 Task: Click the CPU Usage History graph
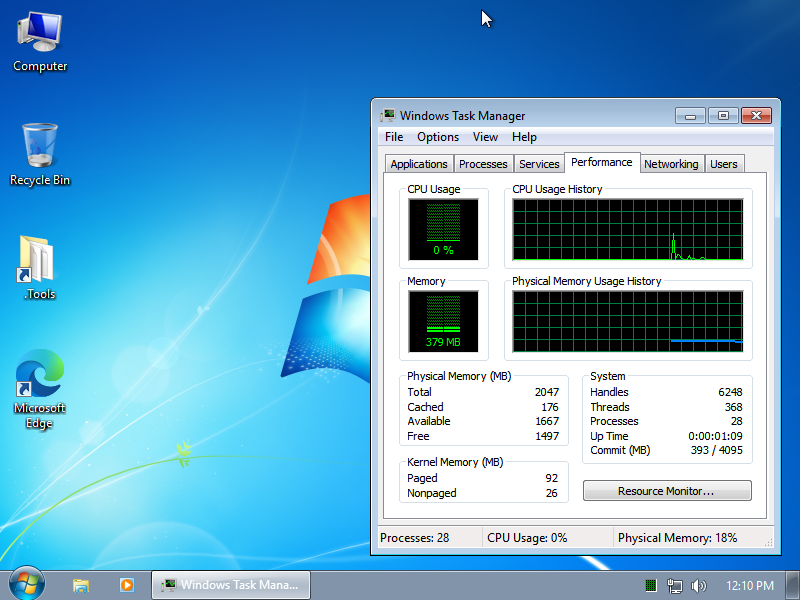pos(628,230)
